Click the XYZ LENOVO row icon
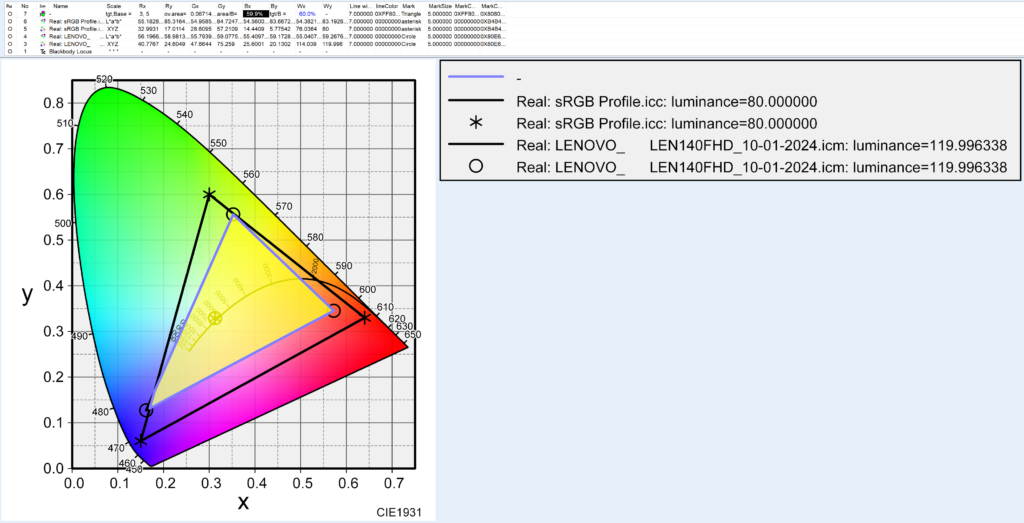 tap(42, 44)
